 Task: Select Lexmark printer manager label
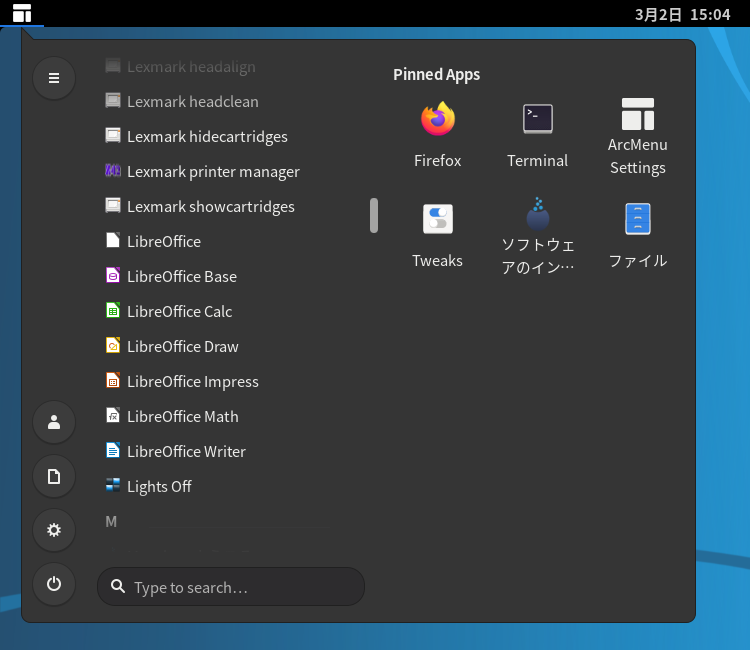(x=213, y=172)
